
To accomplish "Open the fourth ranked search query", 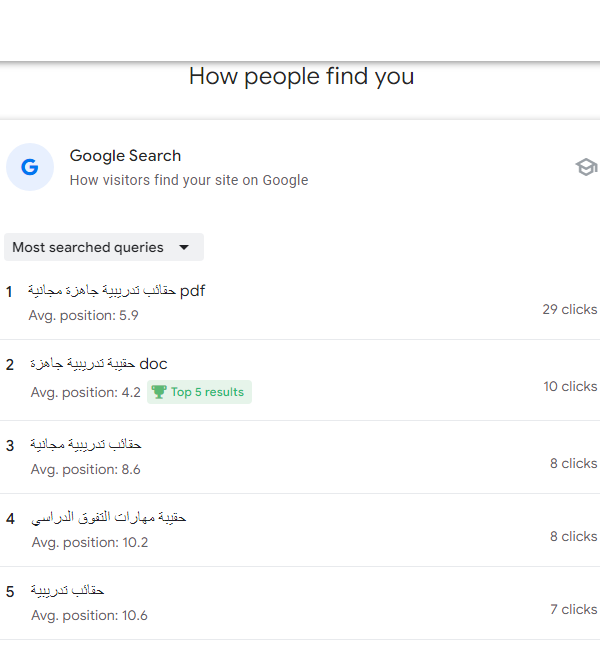I will tap(109, 518).
